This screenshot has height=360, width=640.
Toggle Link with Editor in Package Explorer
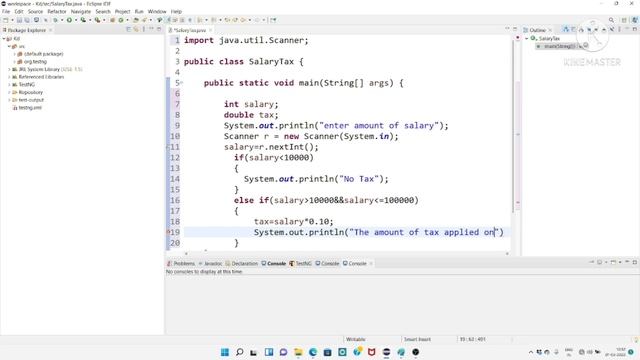coord(136,30)
